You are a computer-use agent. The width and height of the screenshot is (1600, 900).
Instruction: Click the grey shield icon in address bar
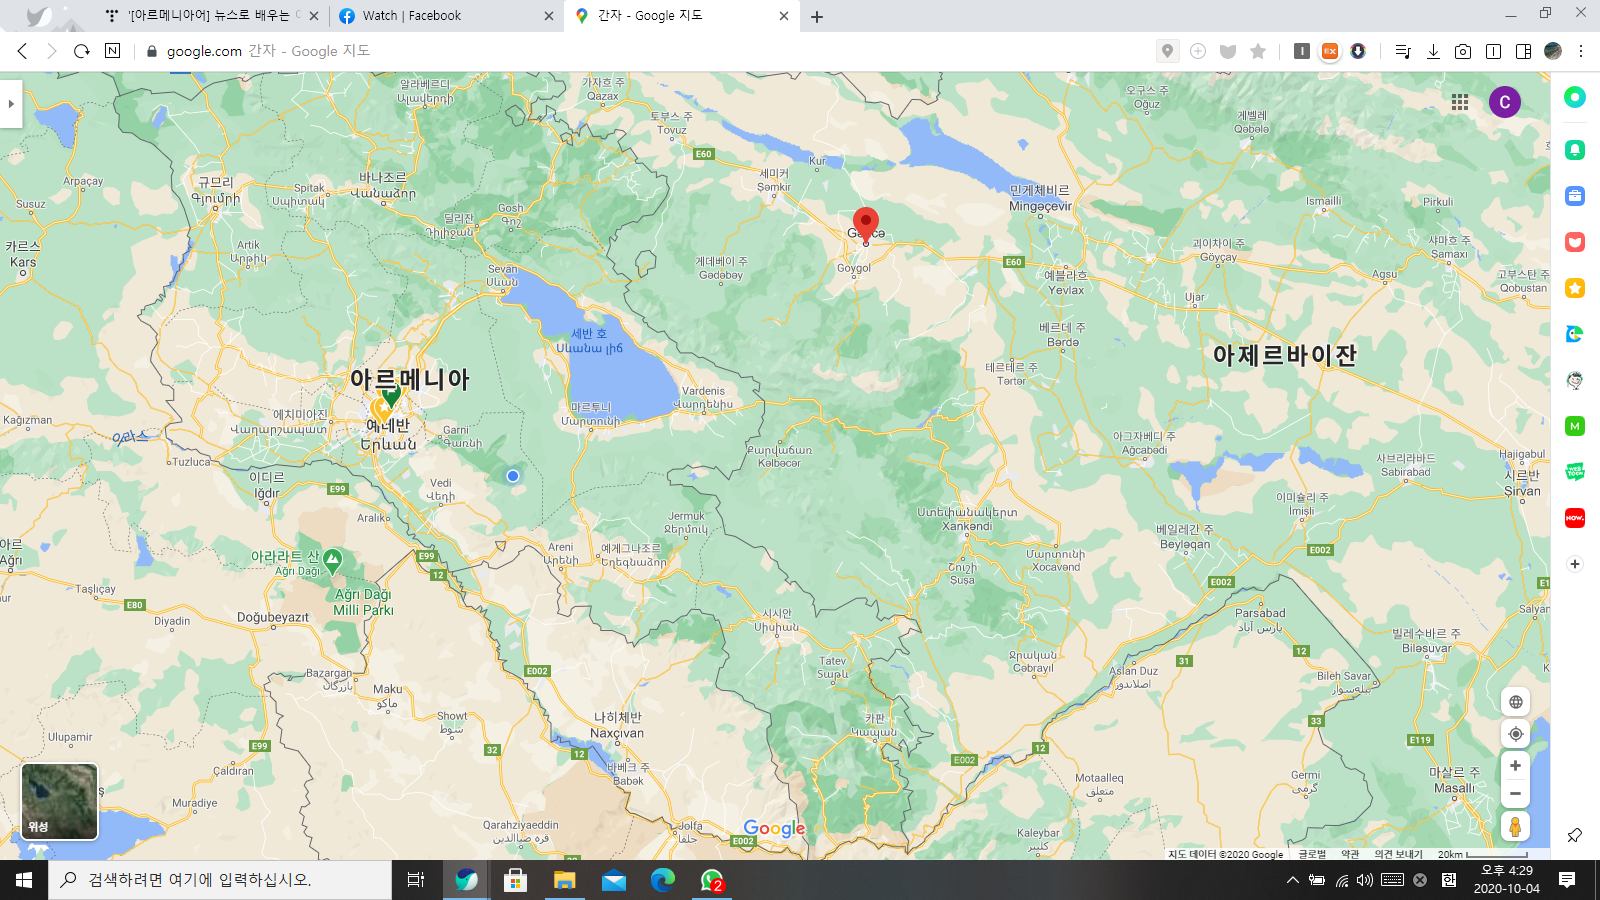tap(1228, 51)
